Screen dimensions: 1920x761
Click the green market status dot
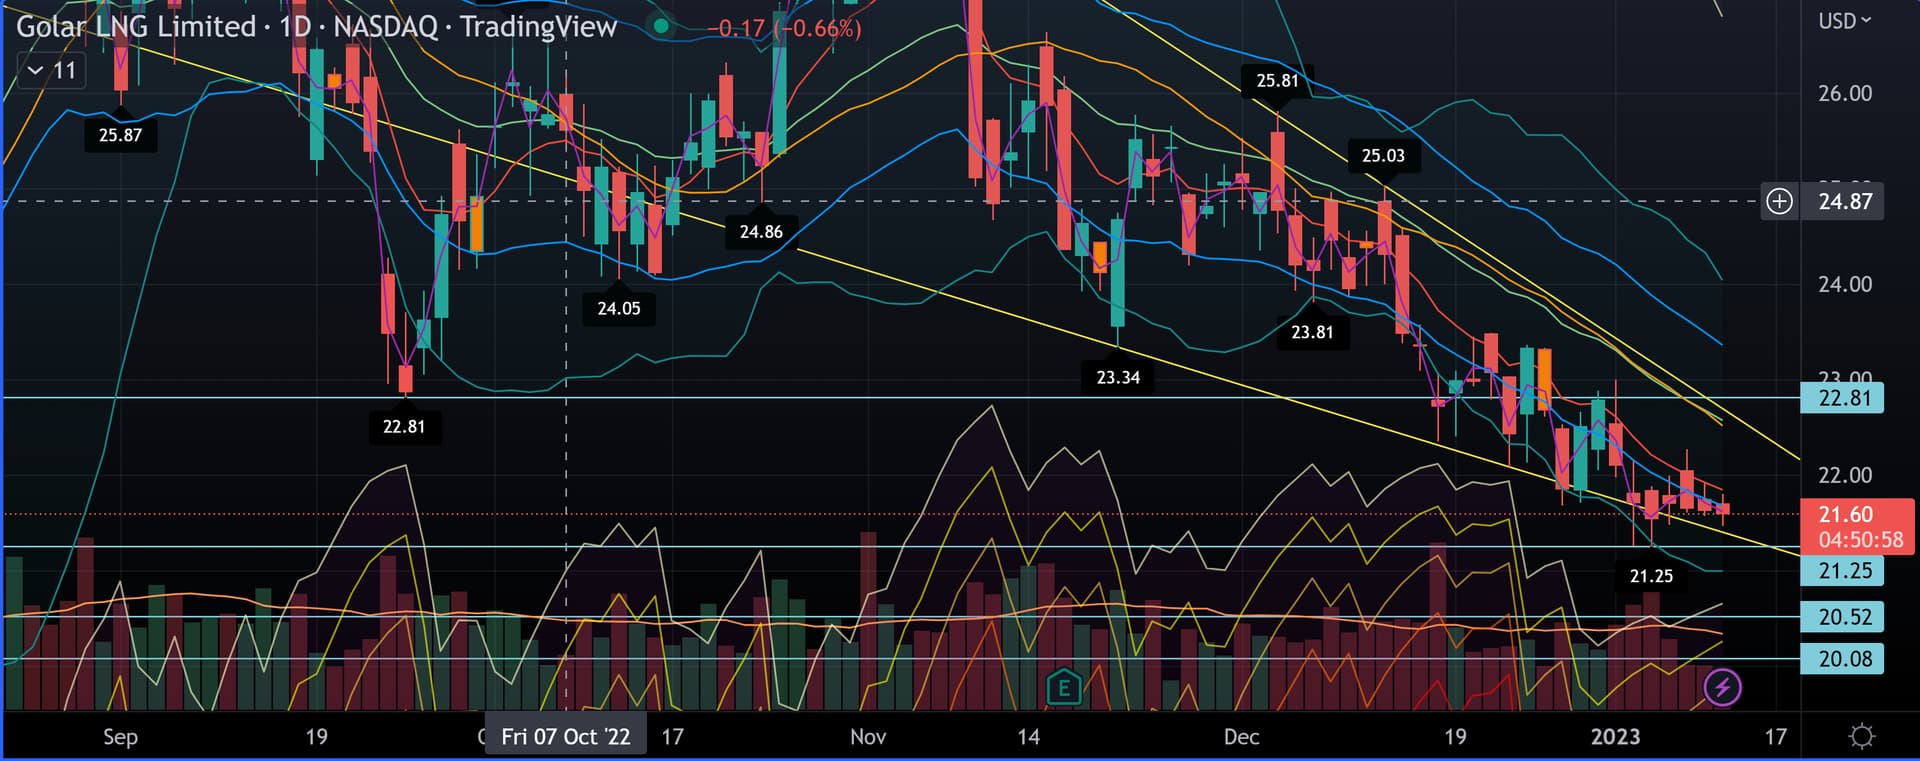pos(660,26)
